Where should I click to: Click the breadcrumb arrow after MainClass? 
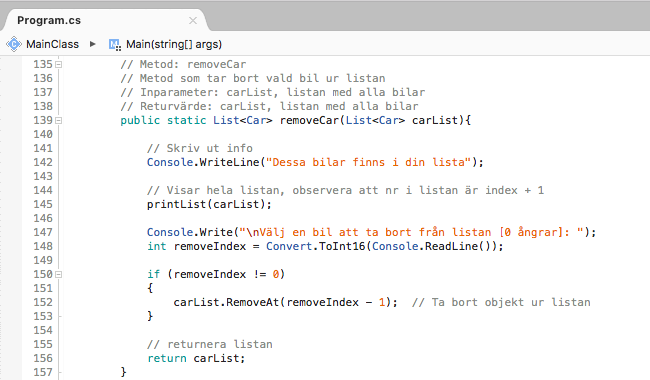[92, 44]
